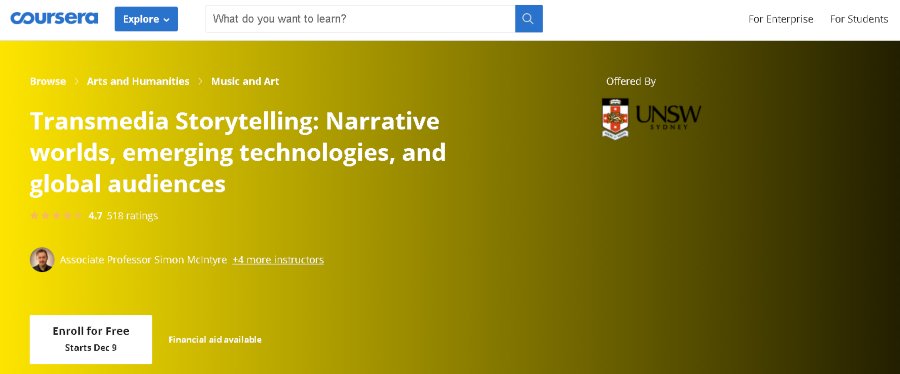Image resolution: width=900 pixels, height=374 pixels.
Task: Click the Offered By label
Action: tap(631, 81)
